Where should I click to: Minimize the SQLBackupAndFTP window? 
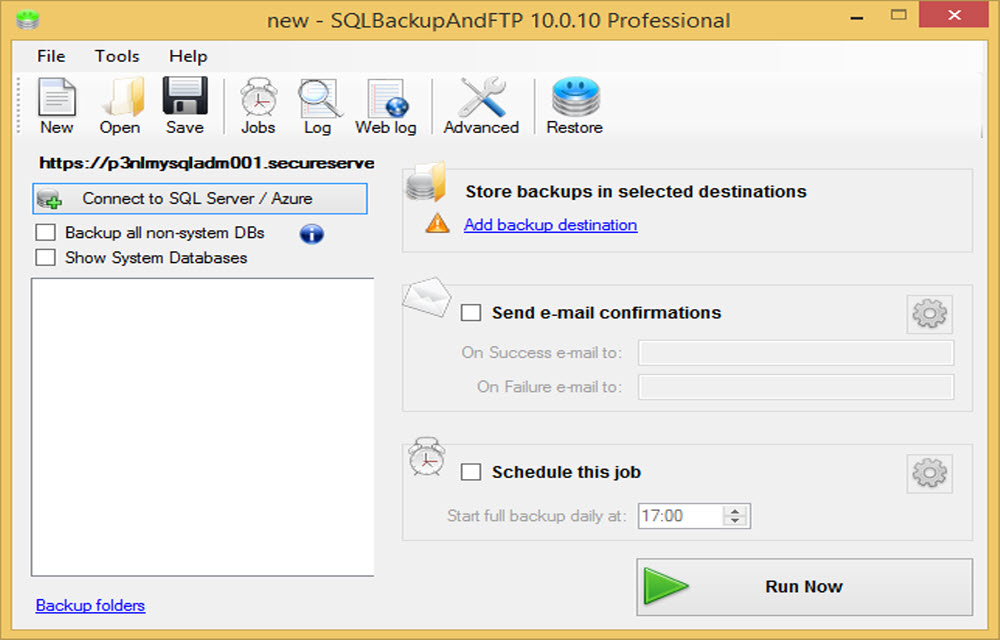(857, 18)
